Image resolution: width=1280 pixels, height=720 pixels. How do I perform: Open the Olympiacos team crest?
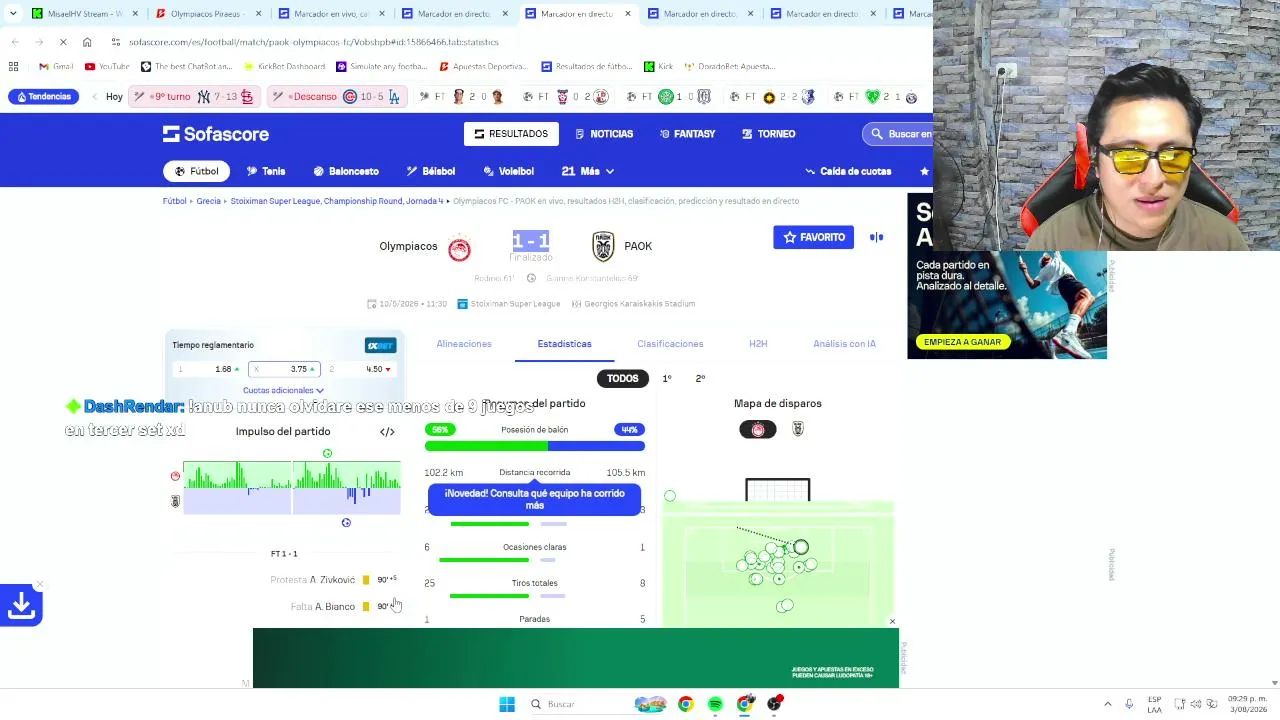(459, 247)
